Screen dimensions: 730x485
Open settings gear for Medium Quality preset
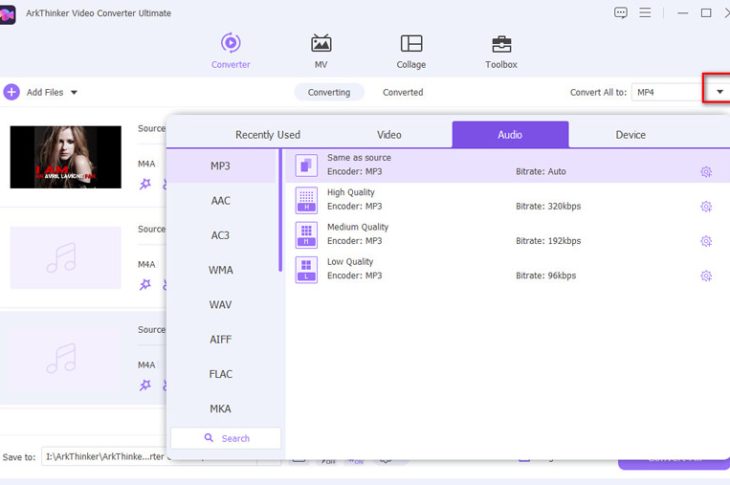[706, 241]
